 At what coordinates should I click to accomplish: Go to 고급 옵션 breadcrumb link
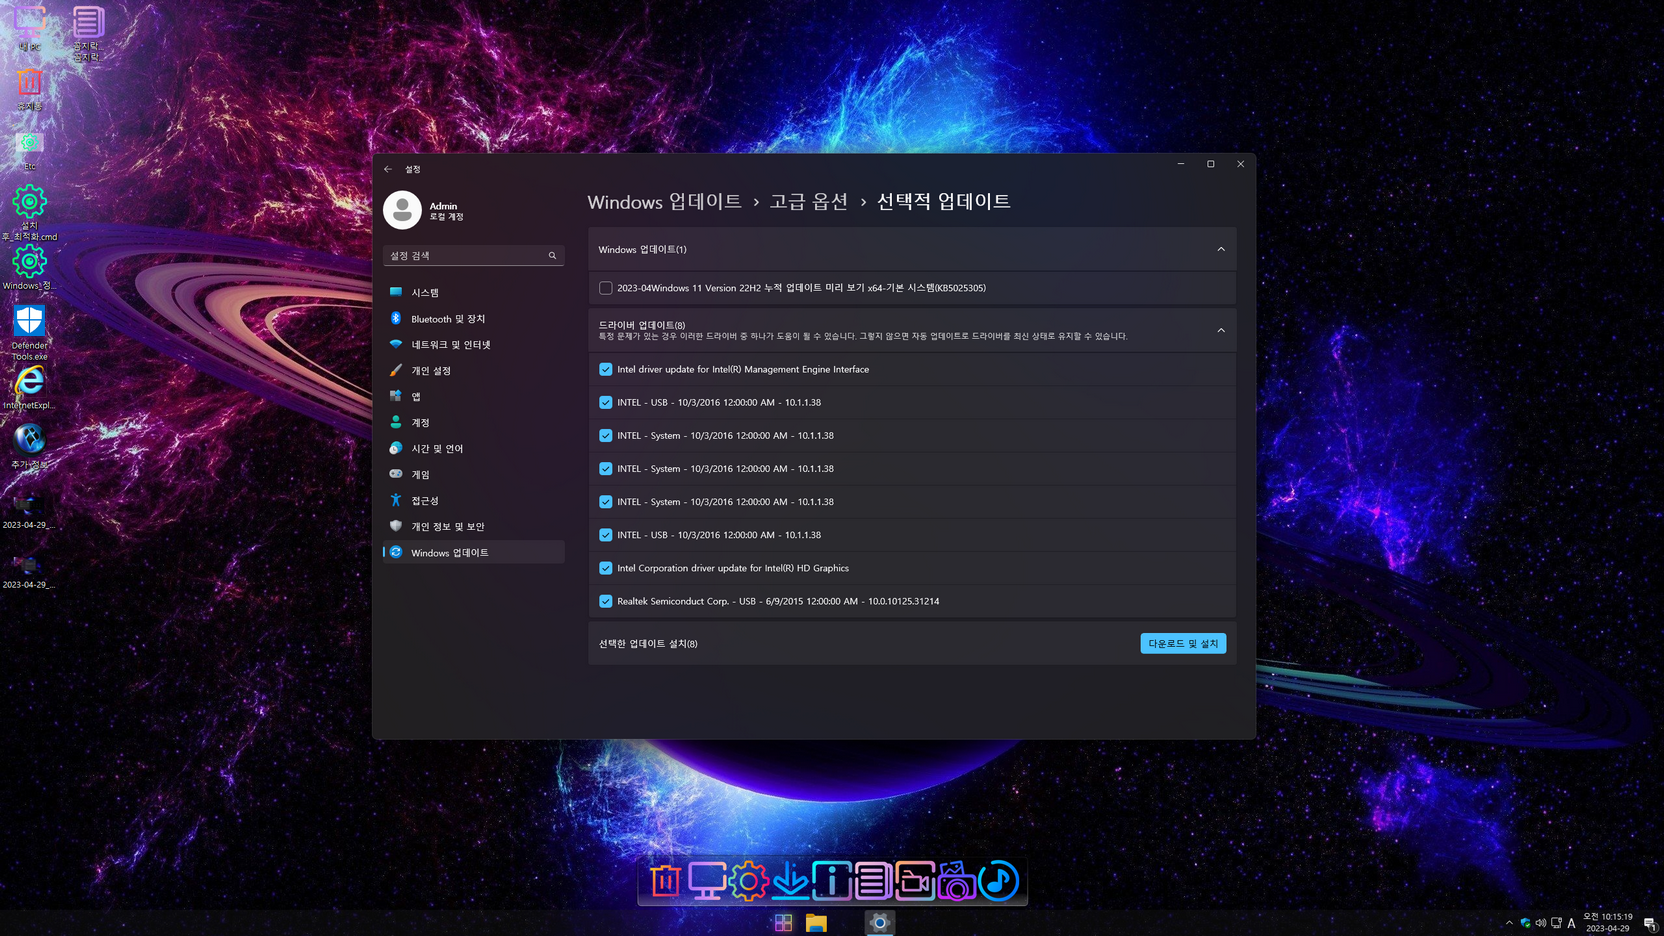[x=809, y=201]
